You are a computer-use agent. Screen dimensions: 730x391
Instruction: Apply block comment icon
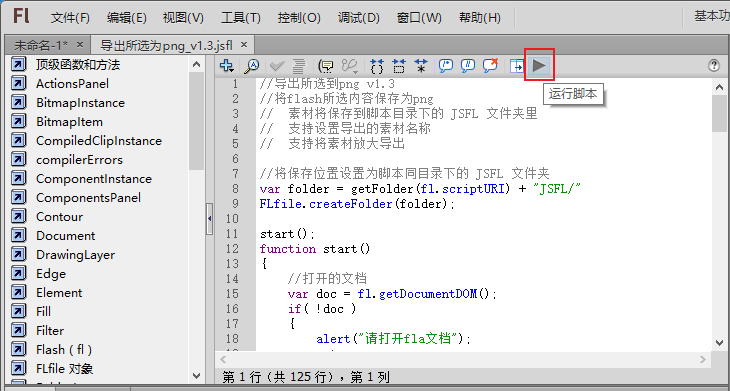click(x=446, y=66)
